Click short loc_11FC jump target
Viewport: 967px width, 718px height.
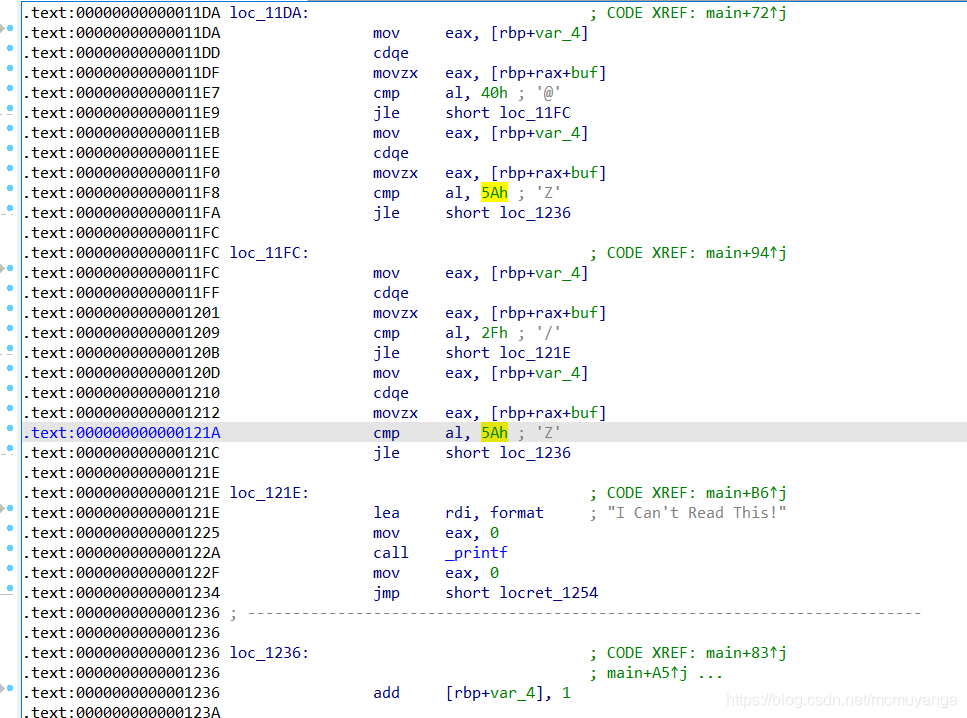(508, 113)
